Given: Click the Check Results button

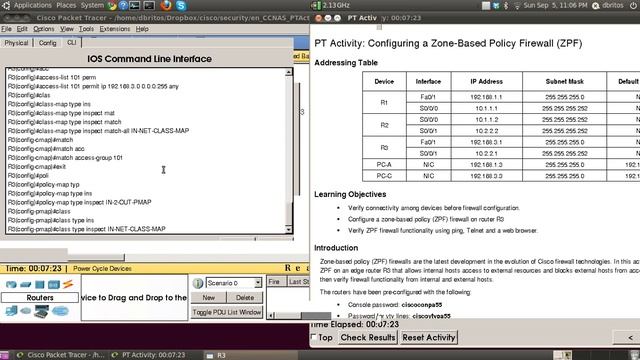Looking at the screenshot, I should [x=368, y=338].
